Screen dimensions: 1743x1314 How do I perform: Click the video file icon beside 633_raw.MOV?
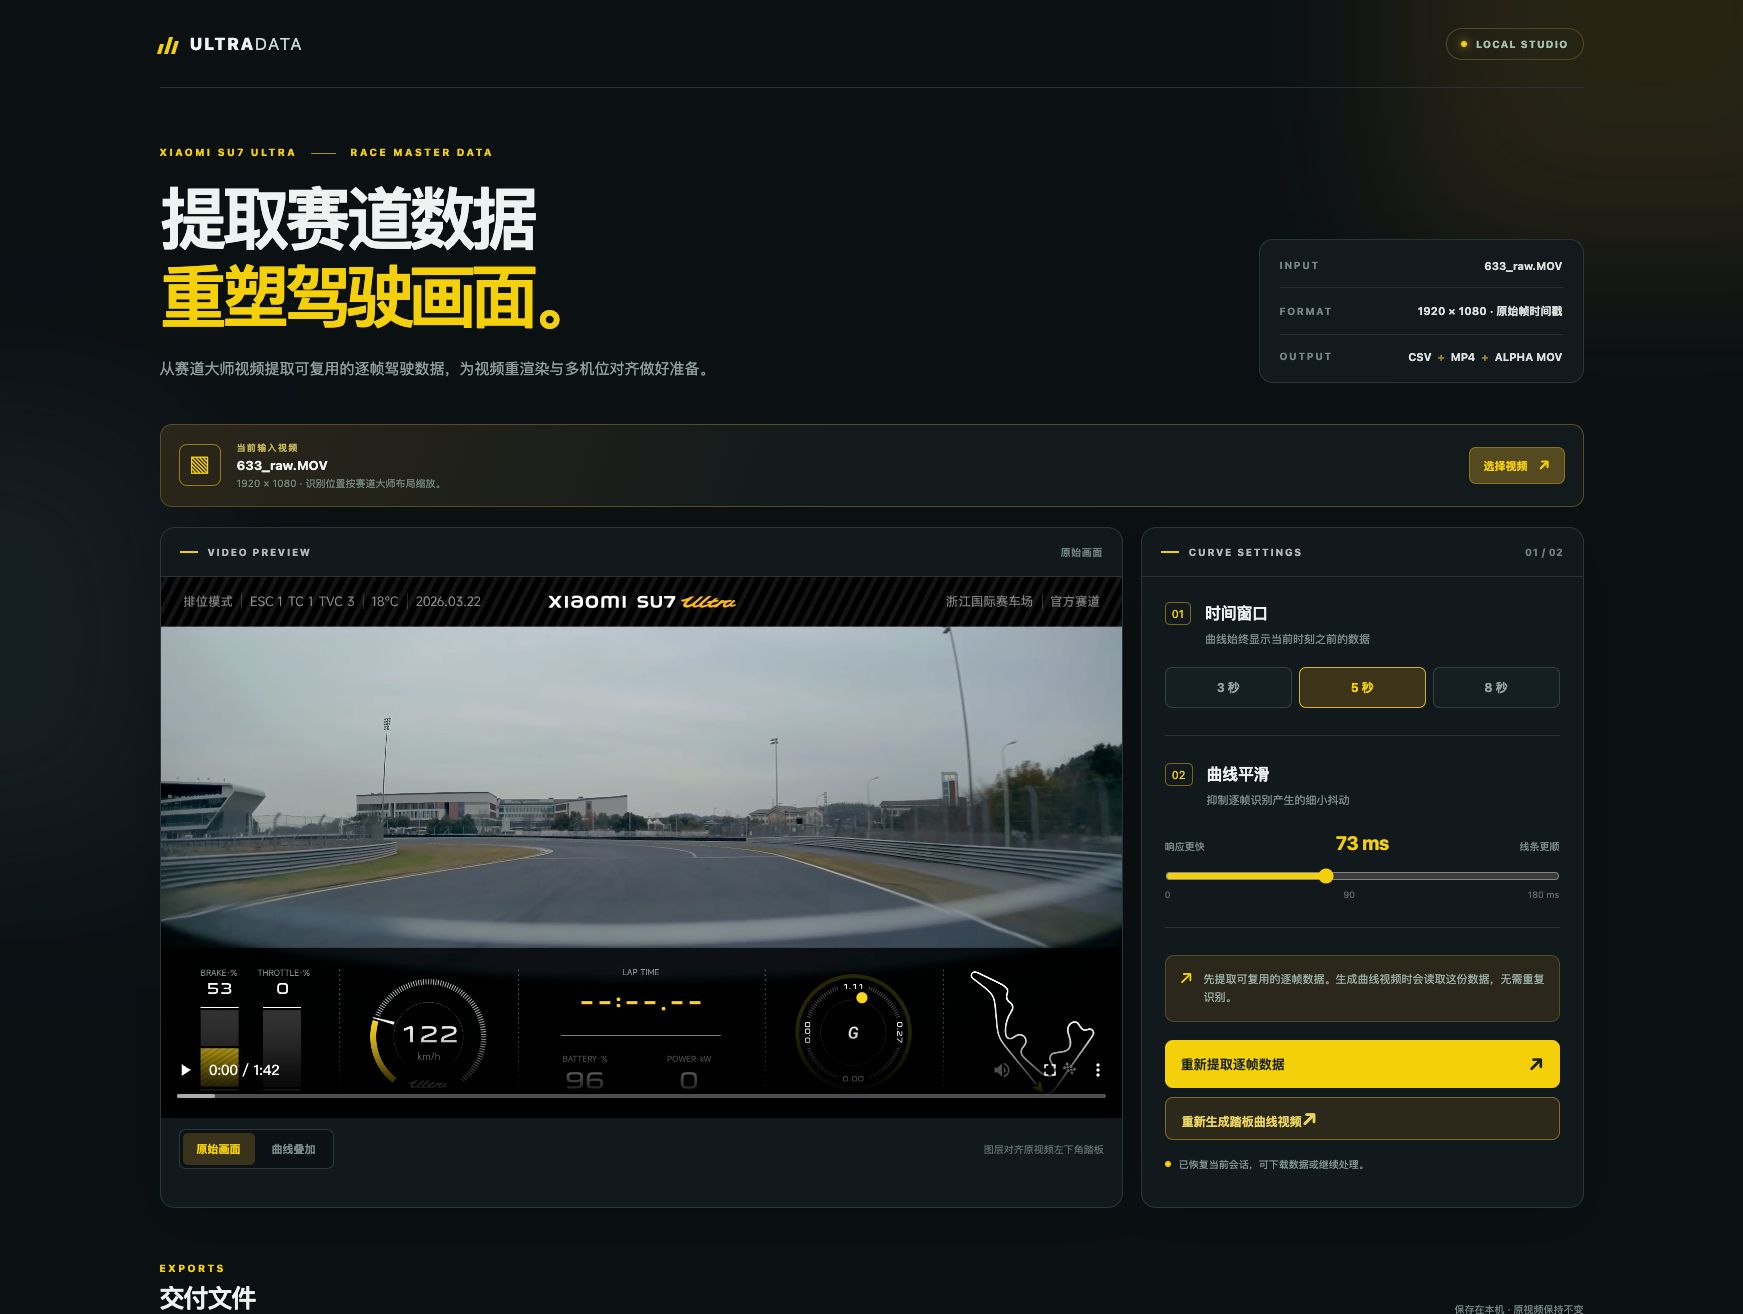click(x=200, y=465)
